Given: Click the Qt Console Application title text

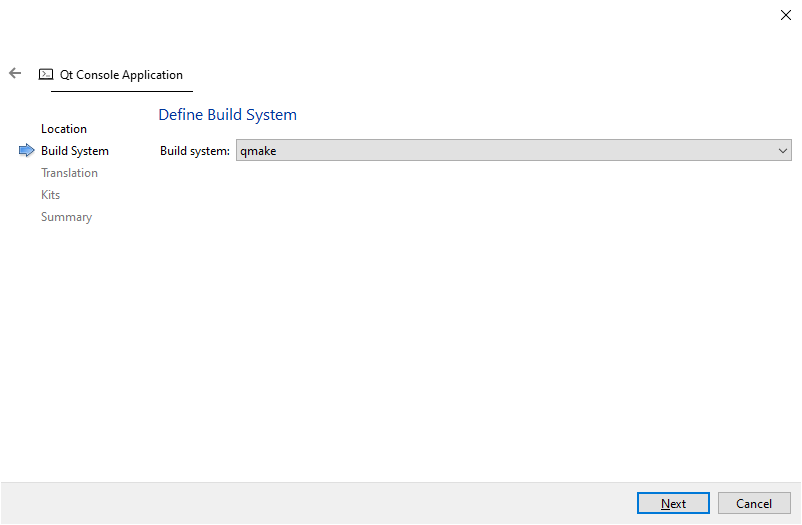Looking at the screenshot, I should [121, 75].
